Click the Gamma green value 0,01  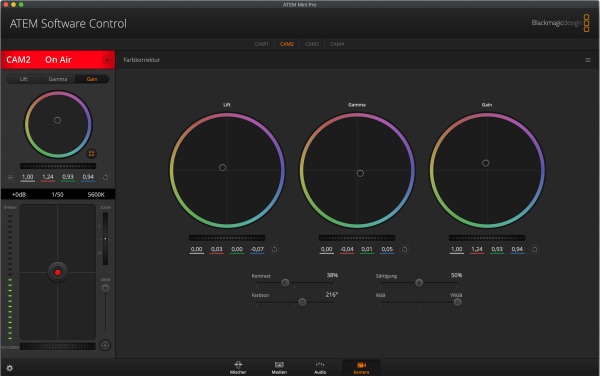[367, 249]
